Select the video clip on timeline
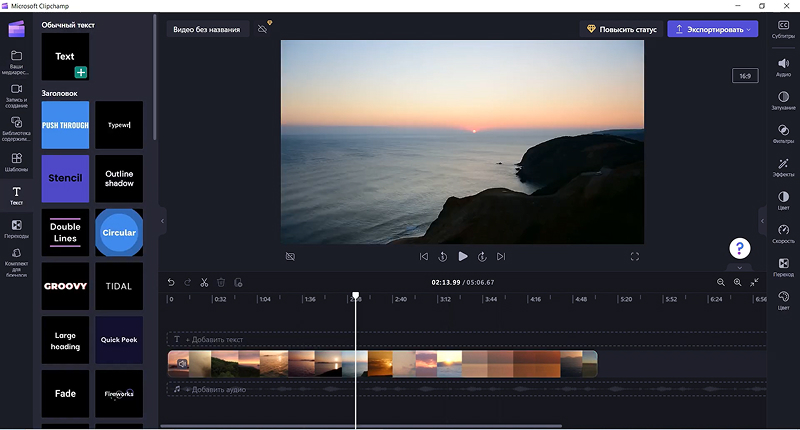The image size is (800, 430). click(382, 364)
